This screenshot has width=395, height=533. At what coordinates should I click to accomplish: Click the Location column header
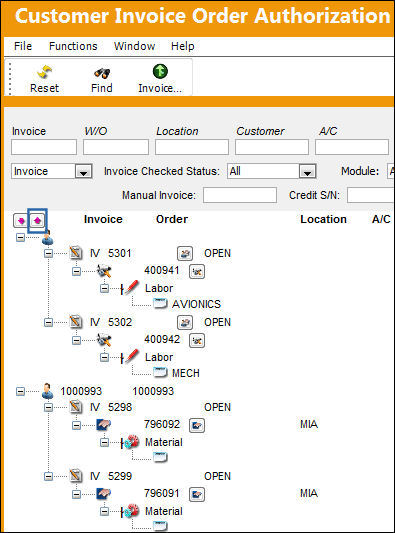[x=324, y=219]
